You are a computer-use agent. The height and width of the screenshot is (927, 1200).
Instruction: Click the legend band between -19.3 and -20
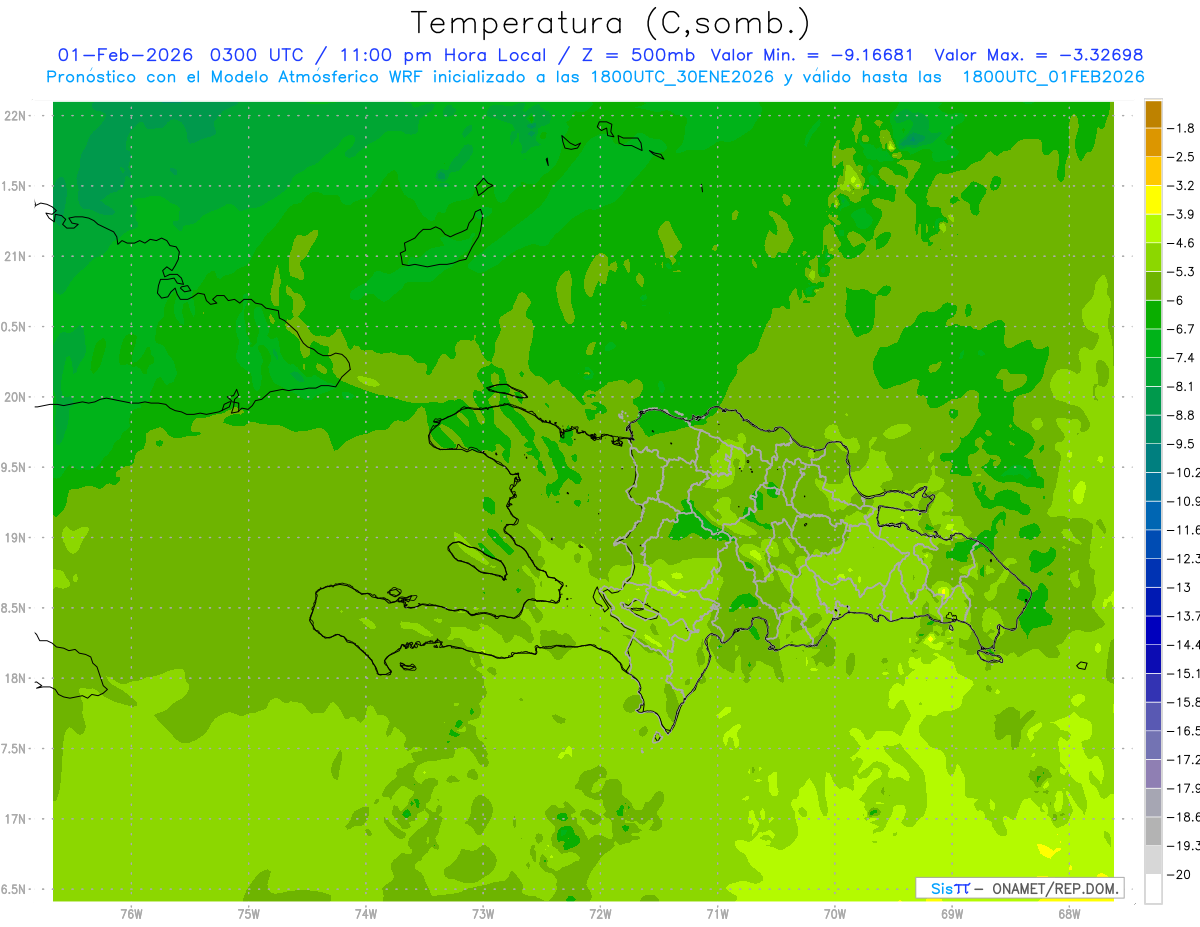(1153, 859)
